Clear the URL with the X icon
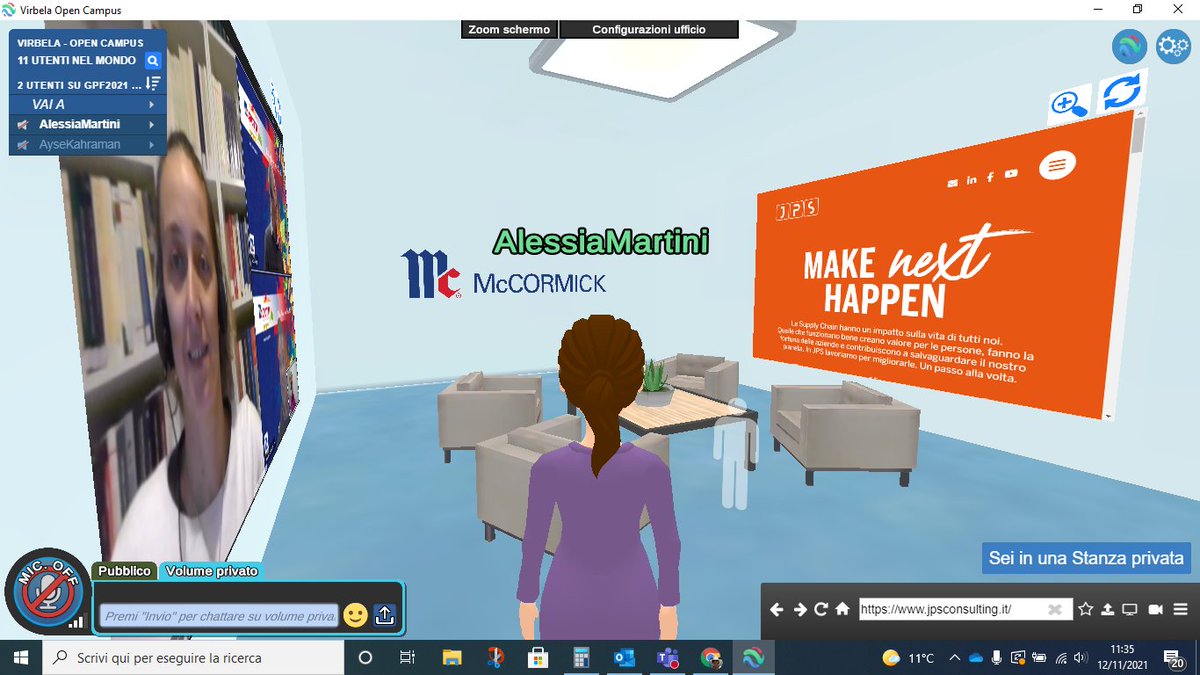This screenshot has width=1200, height=675. point(1055,610)
